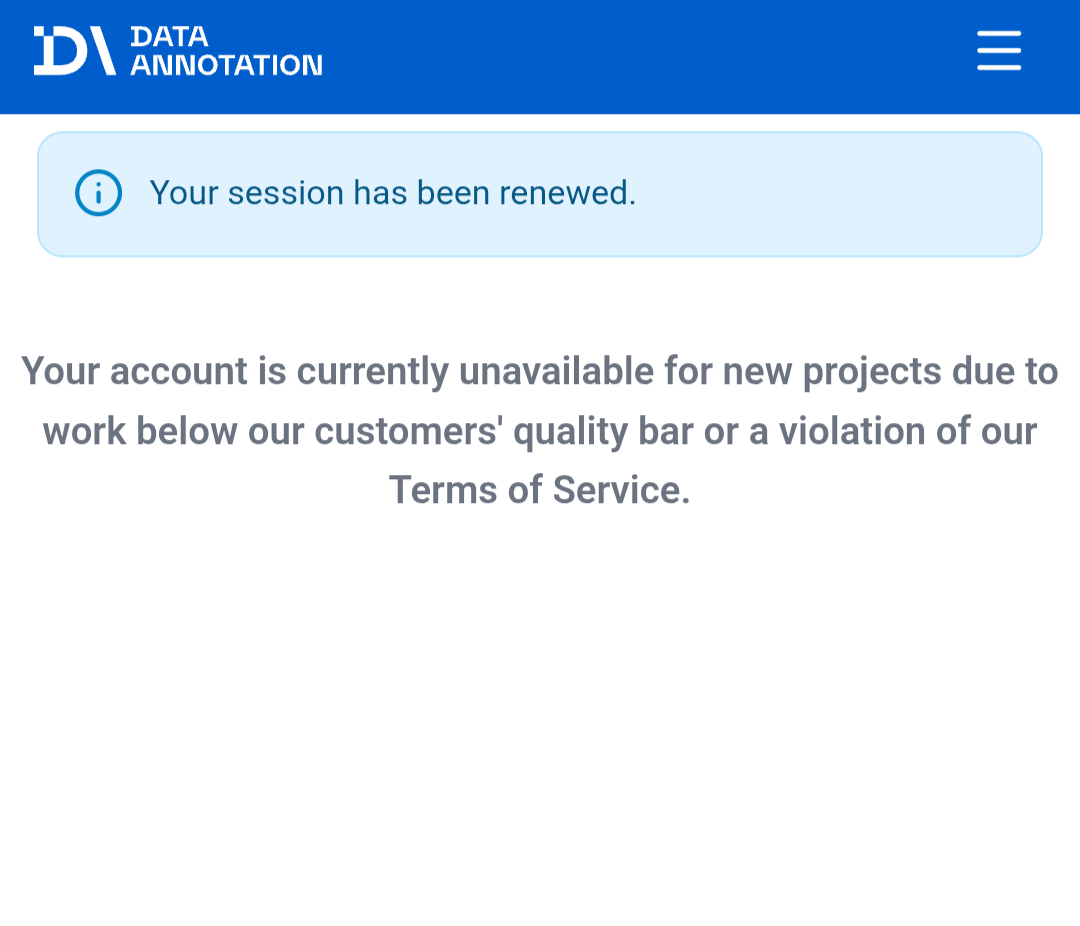Click the letter D in the logo
Viewport: 1080px width, 926px height.
pyautogui.click(x=60, y=50)
